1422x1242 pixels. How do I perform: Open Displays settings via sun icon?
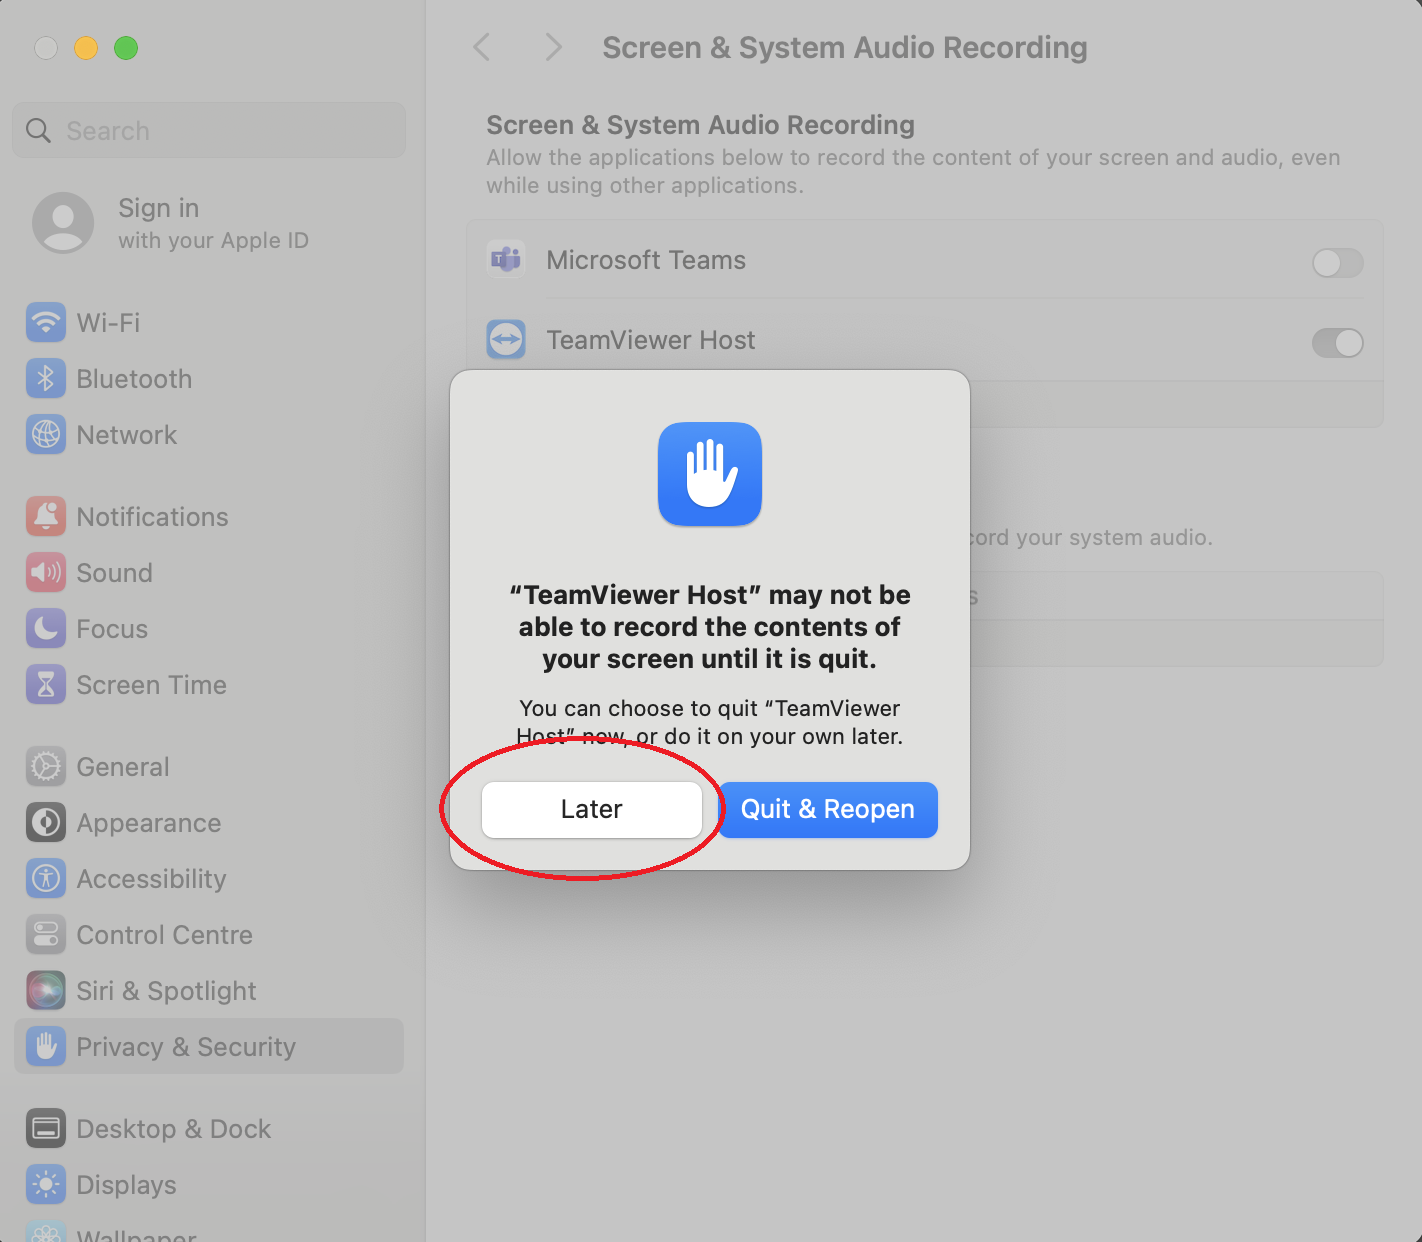[x=46, y=1184]
